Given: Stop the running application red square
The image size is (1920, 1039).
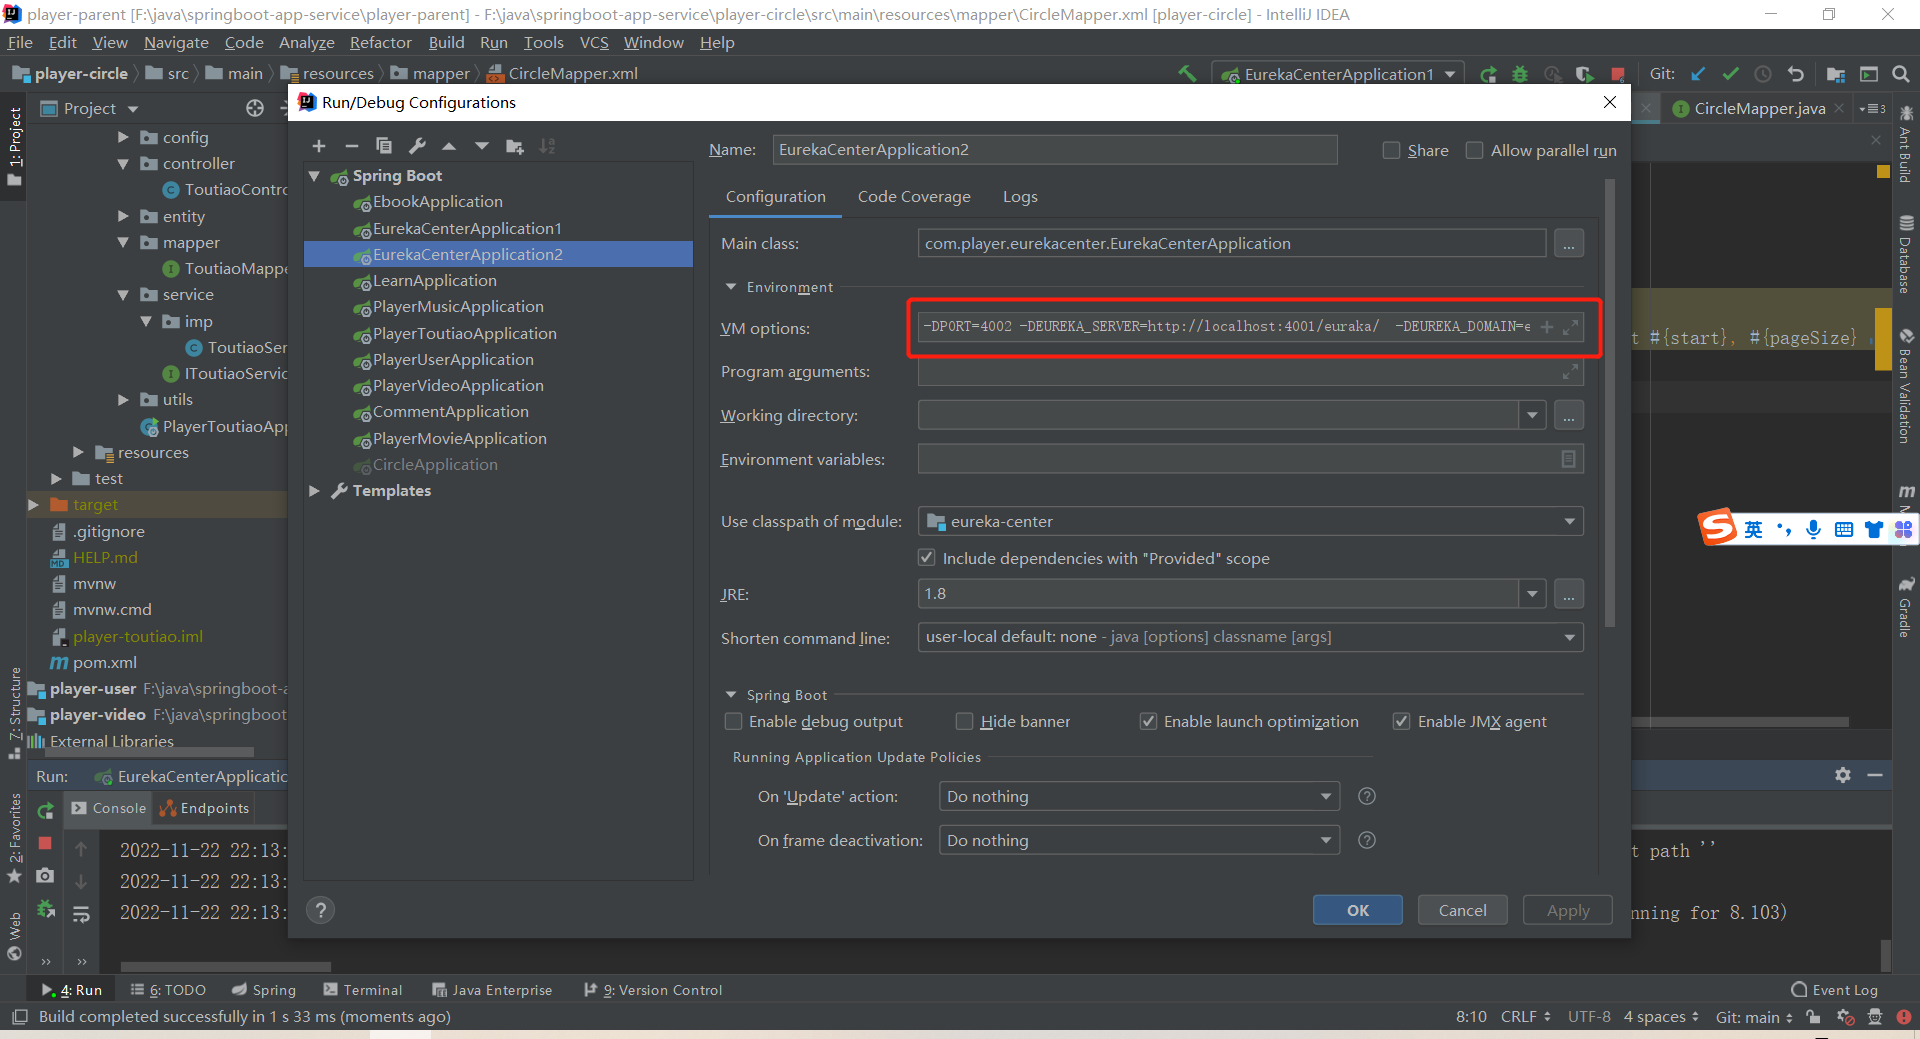Looking at the screenshot, I should pyautogui.click(x=1618, y=74).
